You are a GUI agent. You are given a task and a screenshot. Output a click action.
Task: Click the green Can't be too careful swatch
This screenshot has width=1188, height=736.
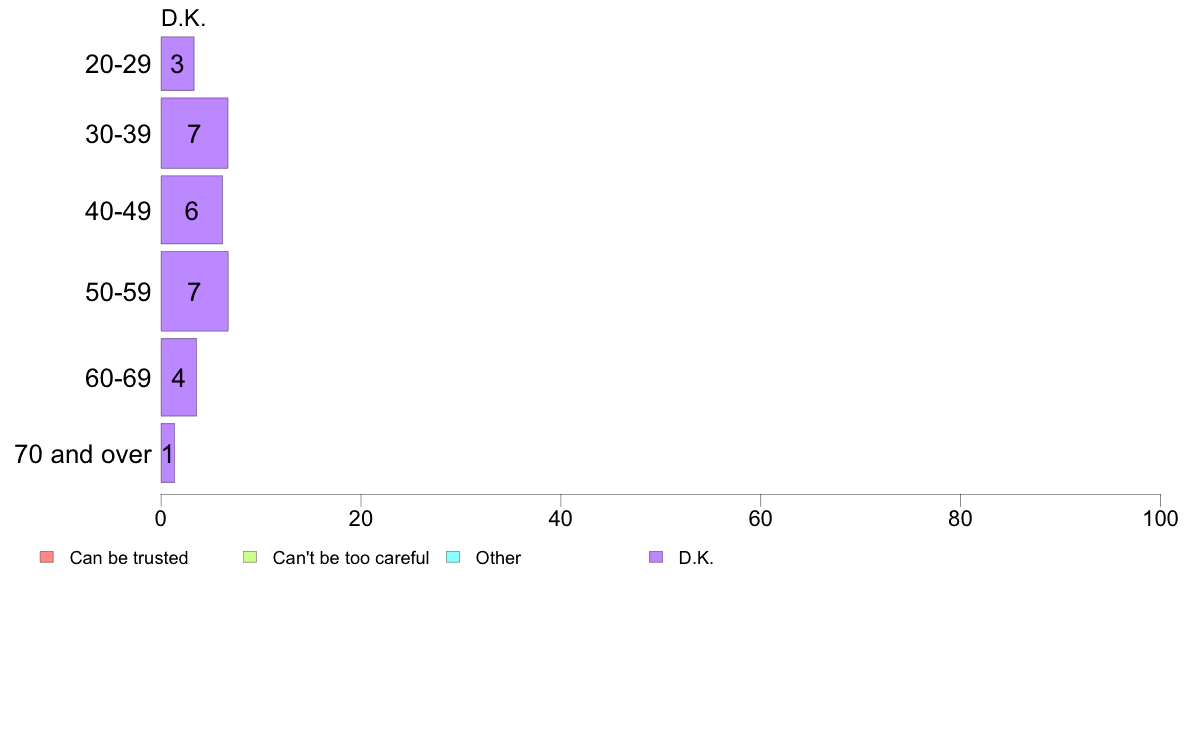pos(250,557)
